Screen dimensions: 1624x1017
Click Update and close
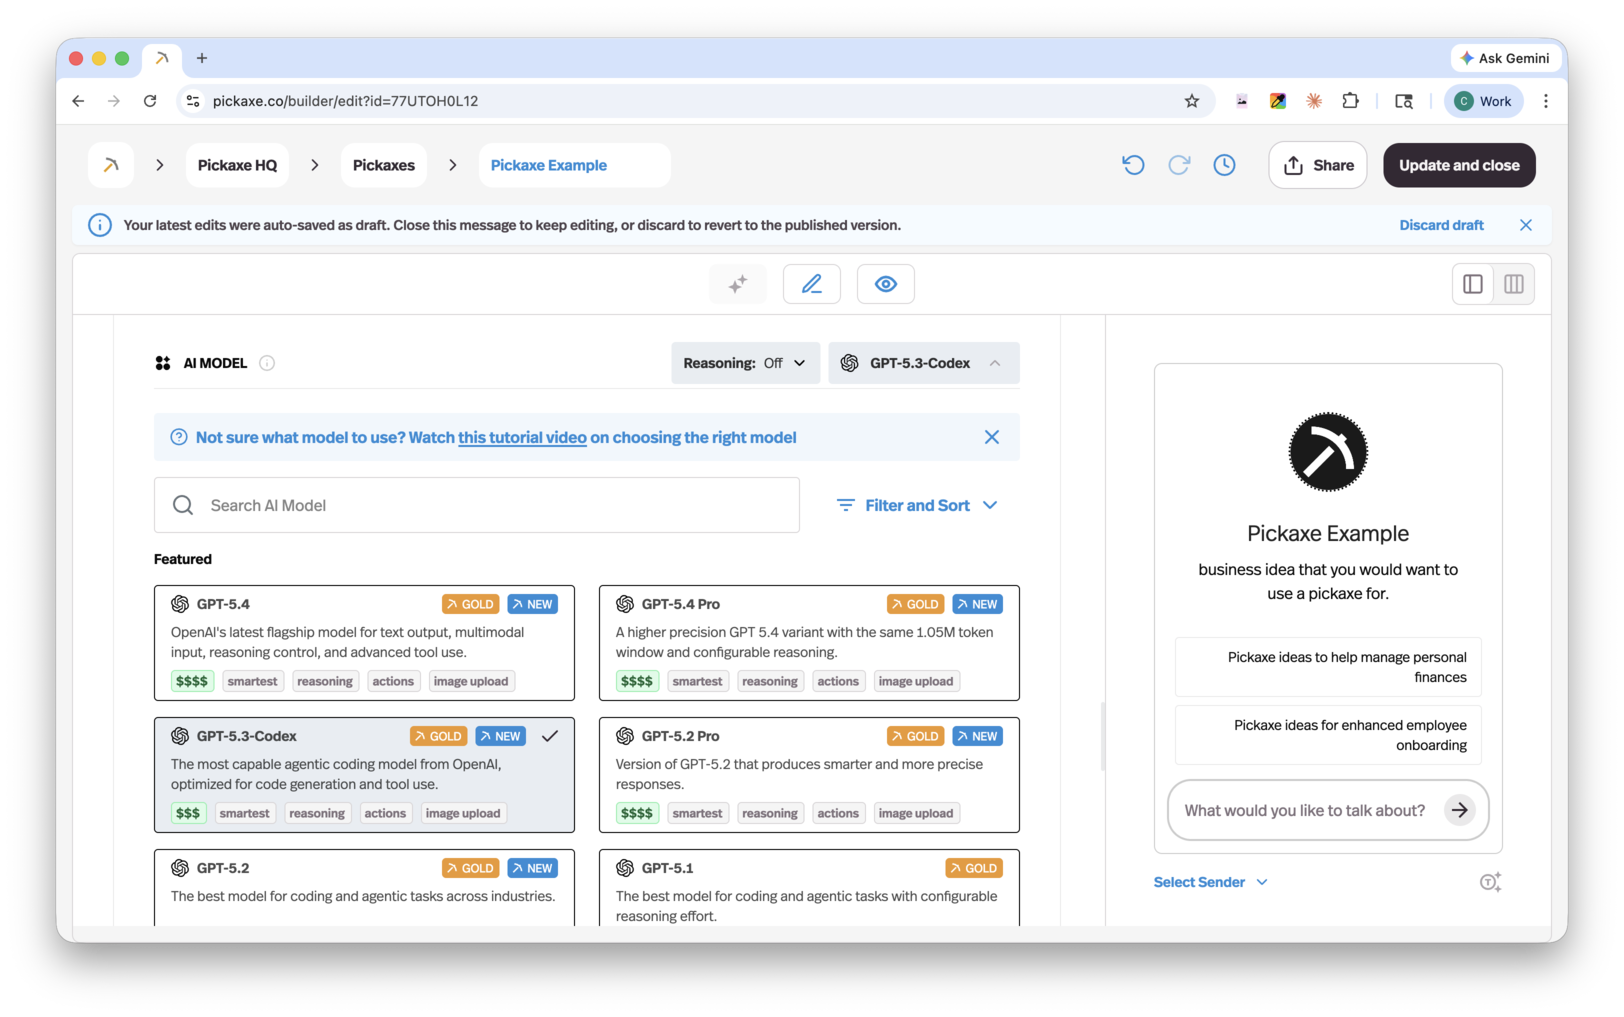coord(1459,165)
